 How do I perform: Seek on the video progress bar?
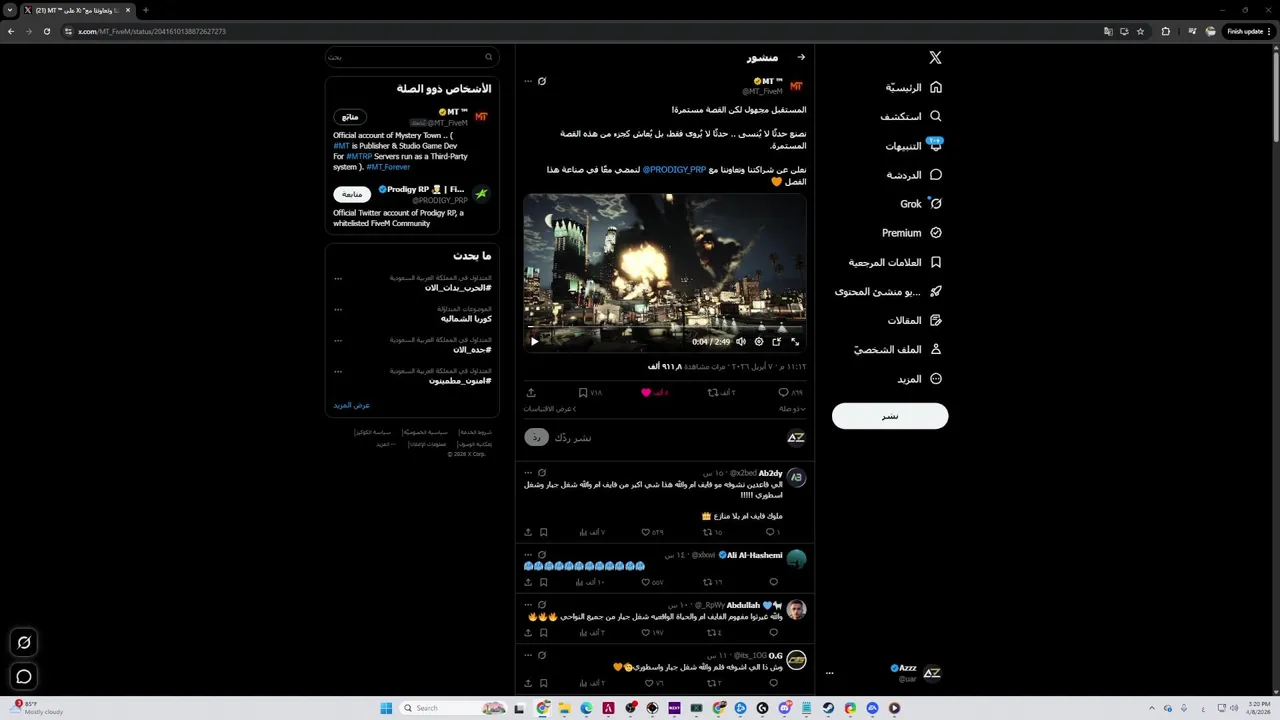(665, 326)
